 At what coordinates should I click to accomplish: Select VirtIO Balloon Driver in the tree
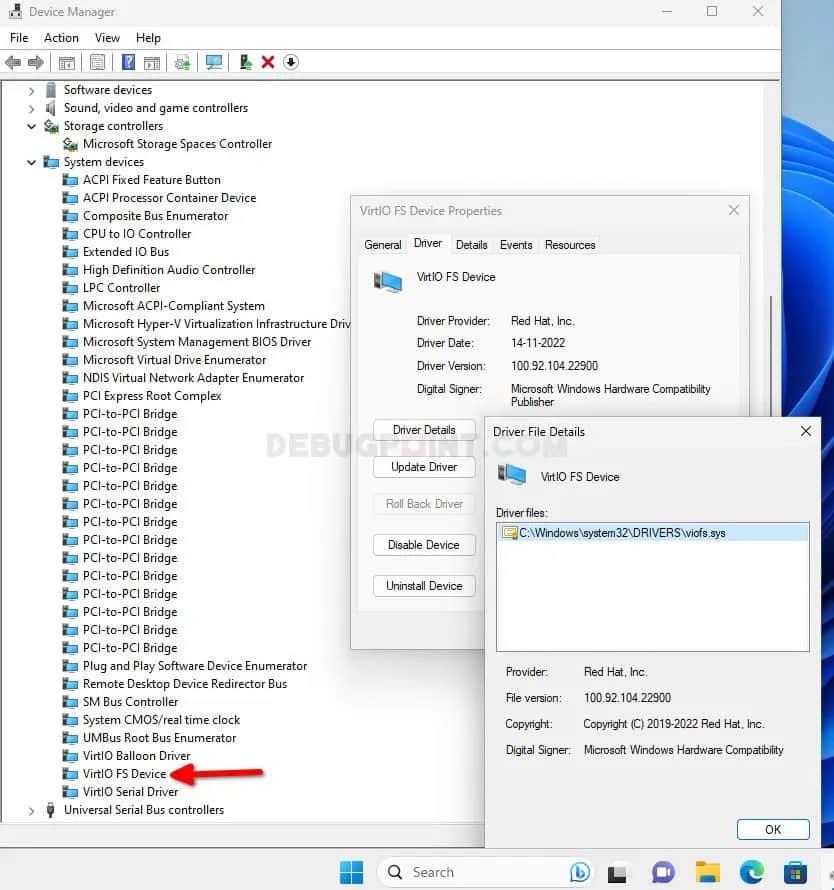click(136, 756)
